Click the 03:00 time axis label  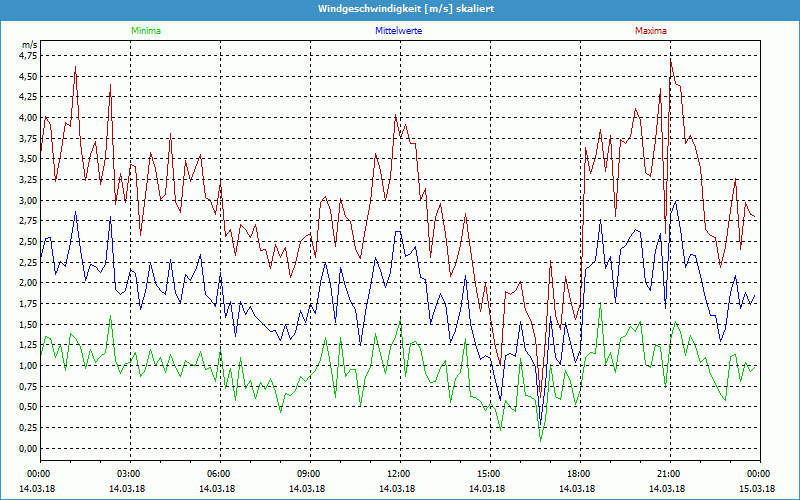tap(129, 474)
